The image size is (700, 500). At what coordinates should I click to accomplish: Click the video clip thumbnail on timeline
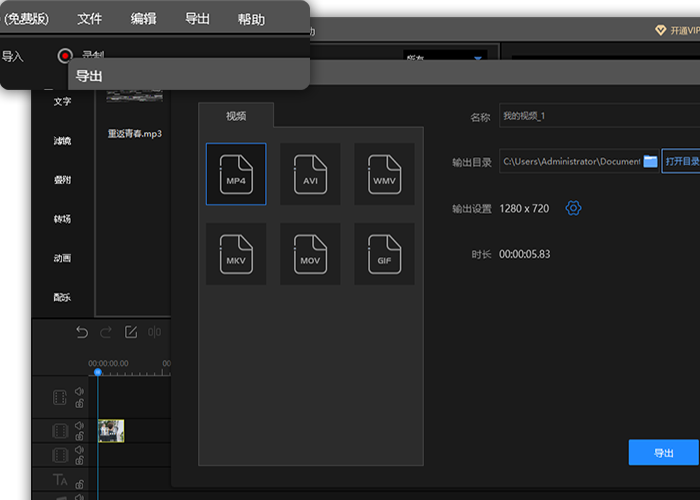tap(111, 431)
